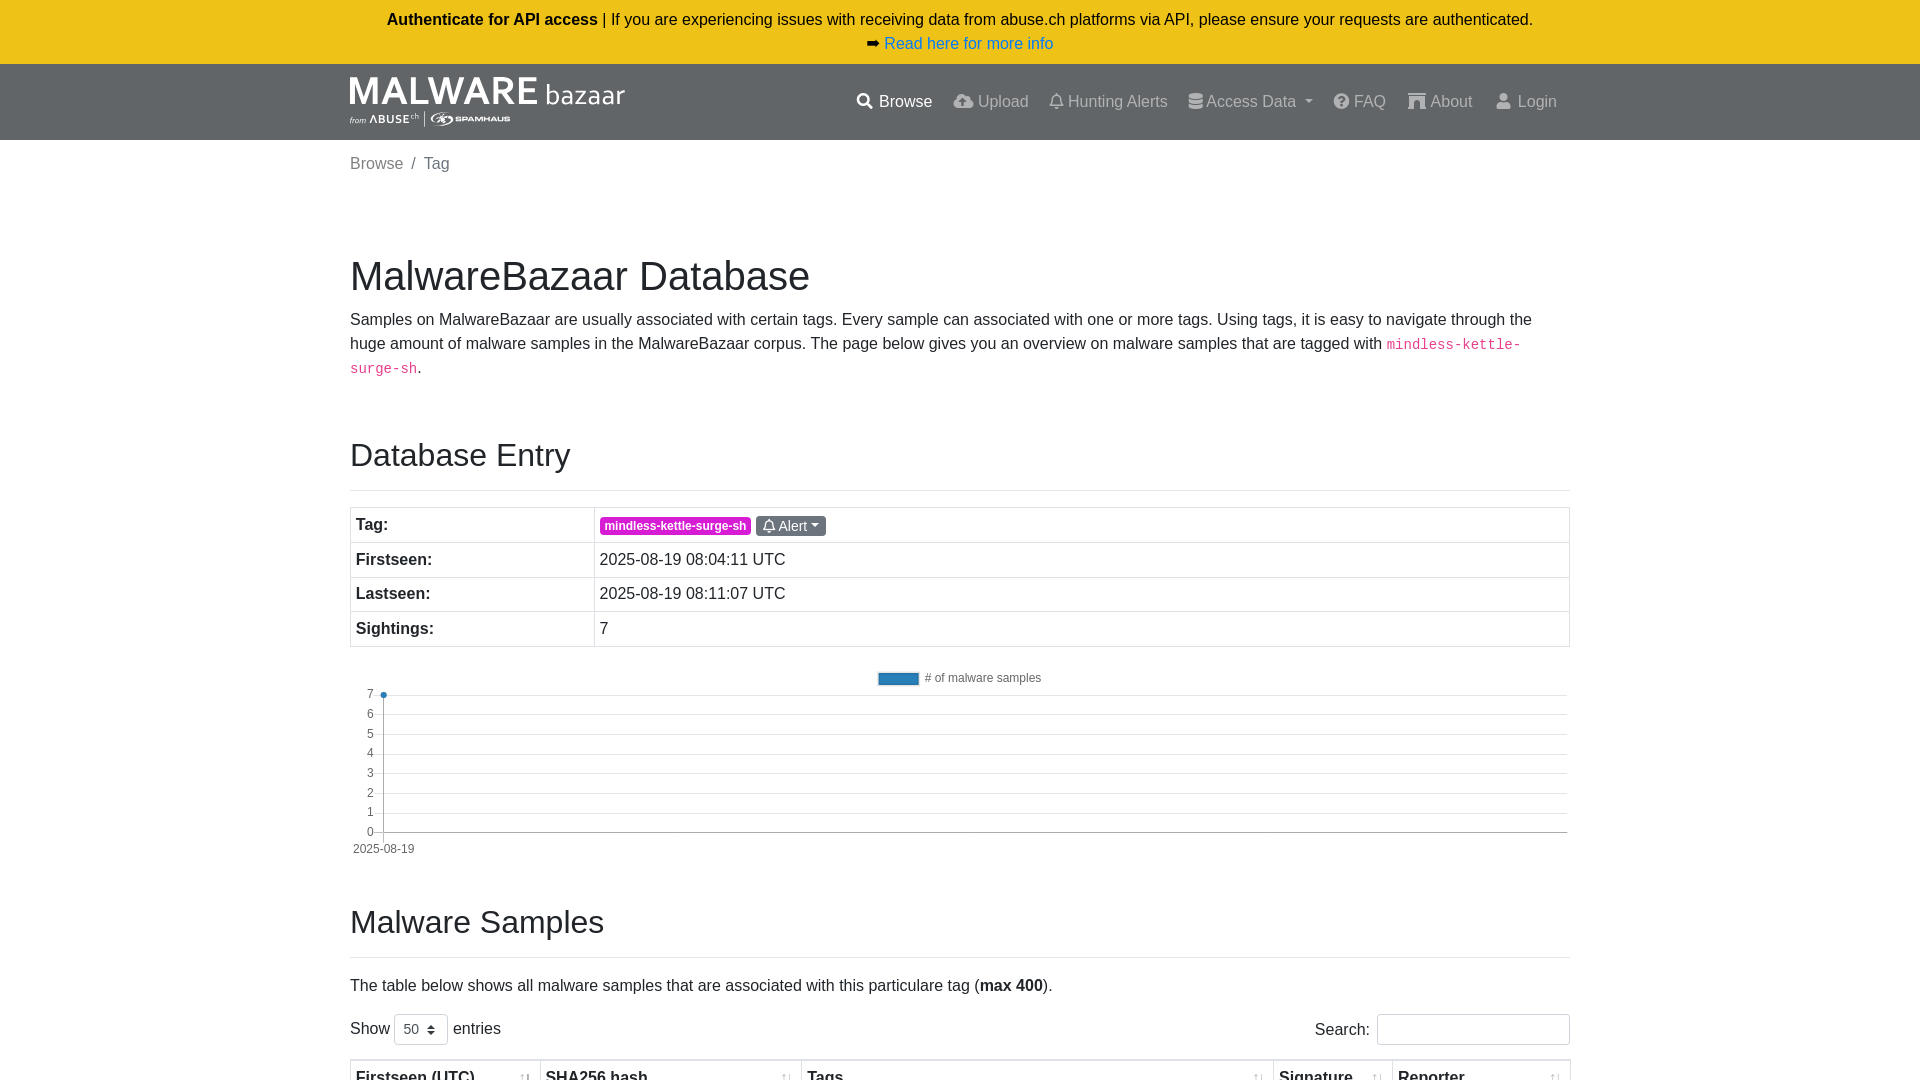Click the Login user icon
Image resolution: width=1920 pixels, height=1080 pixels.
[x=1503, y=102]
